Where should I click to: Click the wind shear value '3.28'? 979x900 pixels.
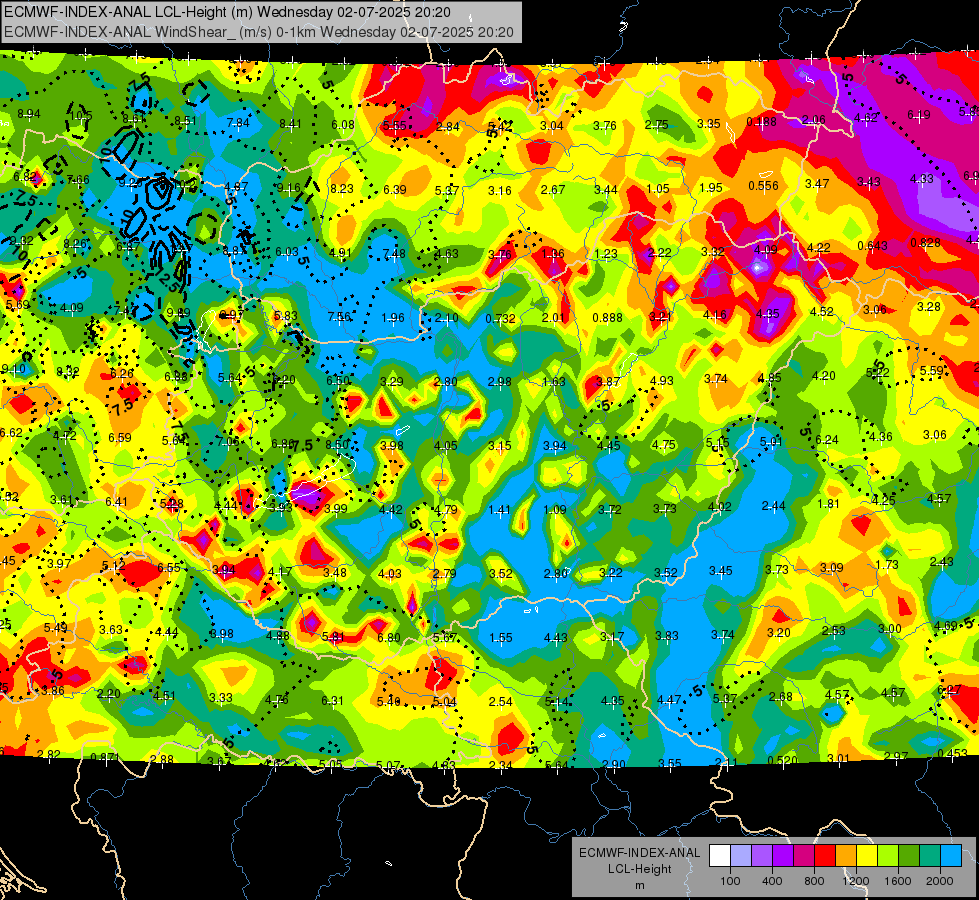tap(928, 307)
